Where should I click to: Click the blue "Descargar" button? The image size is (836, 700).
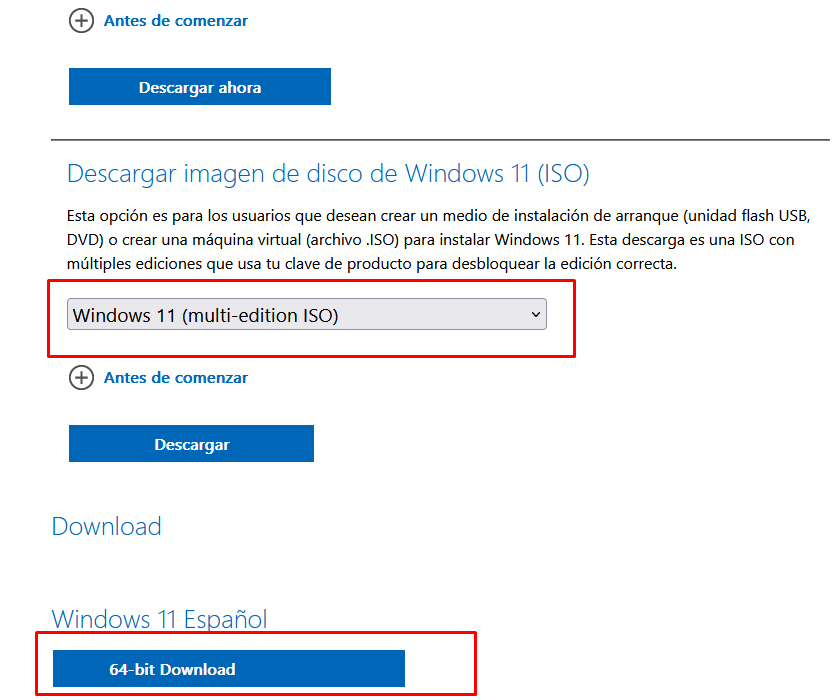(191, 443)
